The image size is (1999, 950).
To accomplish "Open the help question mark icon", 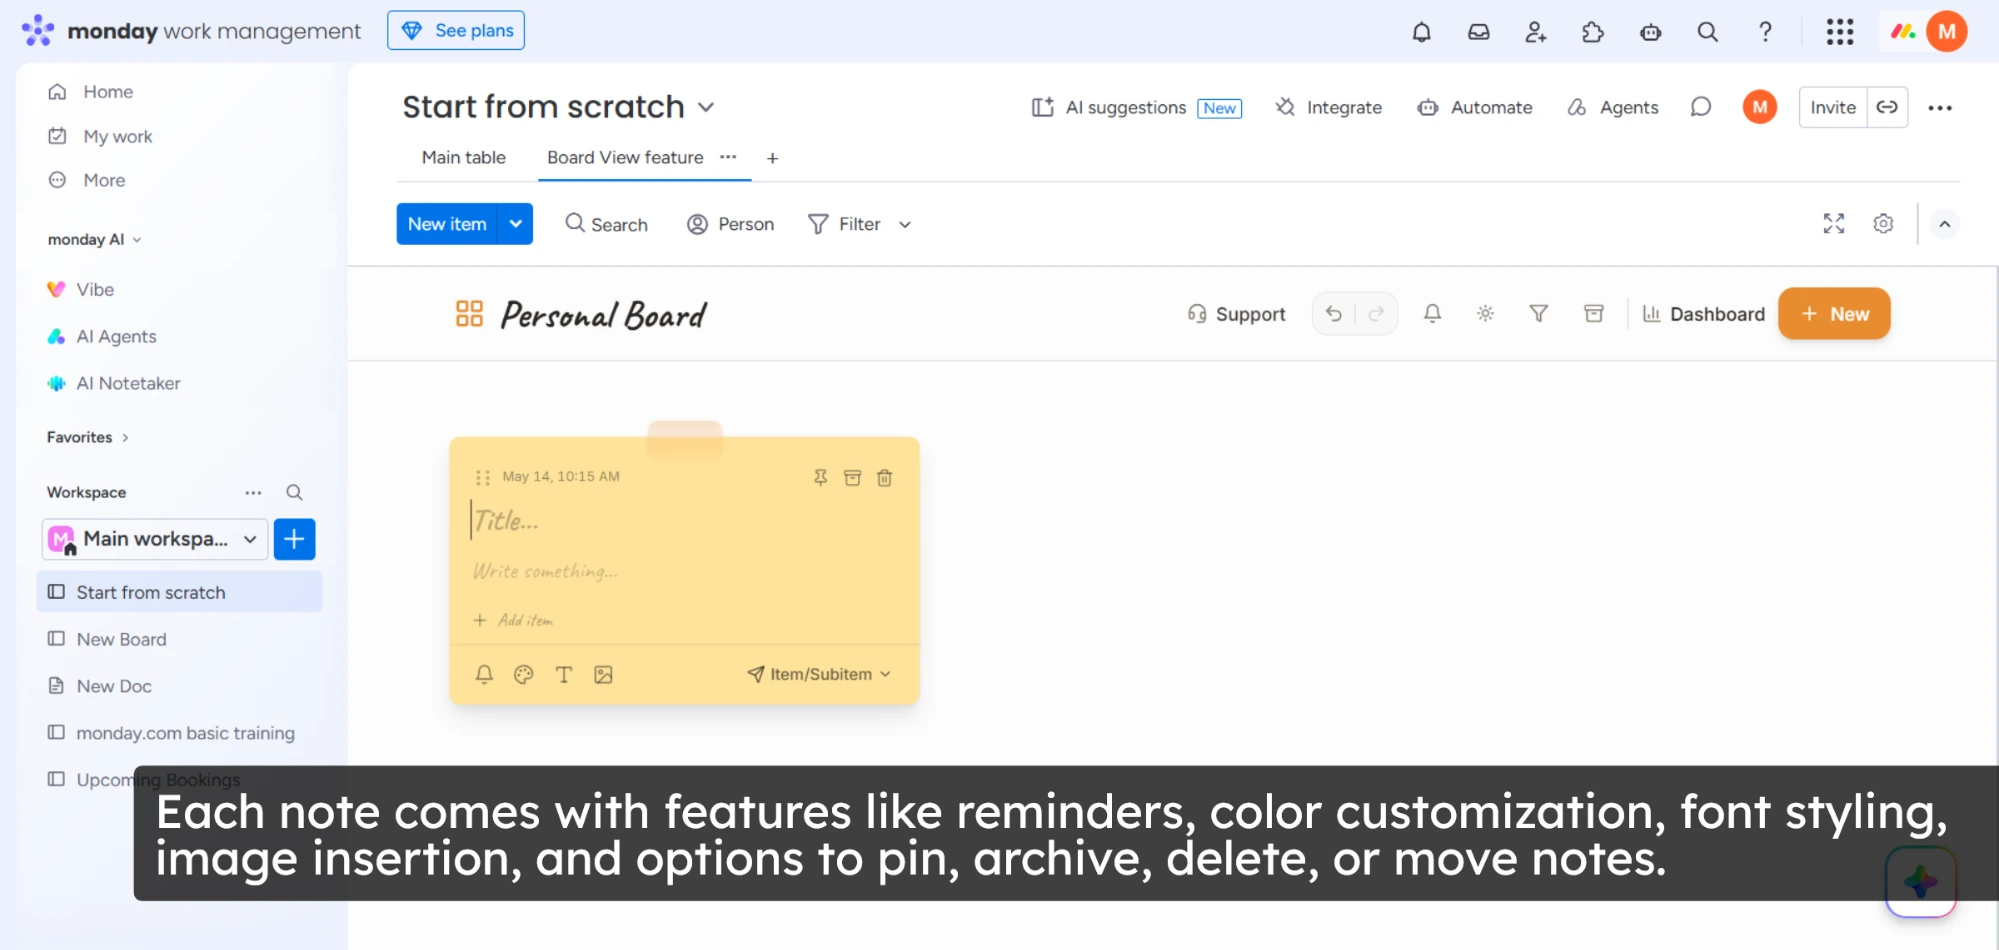I will coord(1766,32).
